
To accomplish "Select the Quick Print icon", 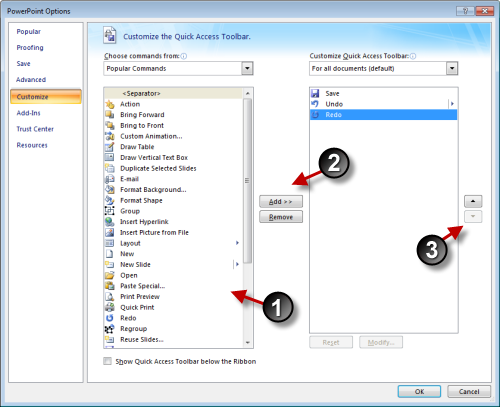I will click(110, 307).
